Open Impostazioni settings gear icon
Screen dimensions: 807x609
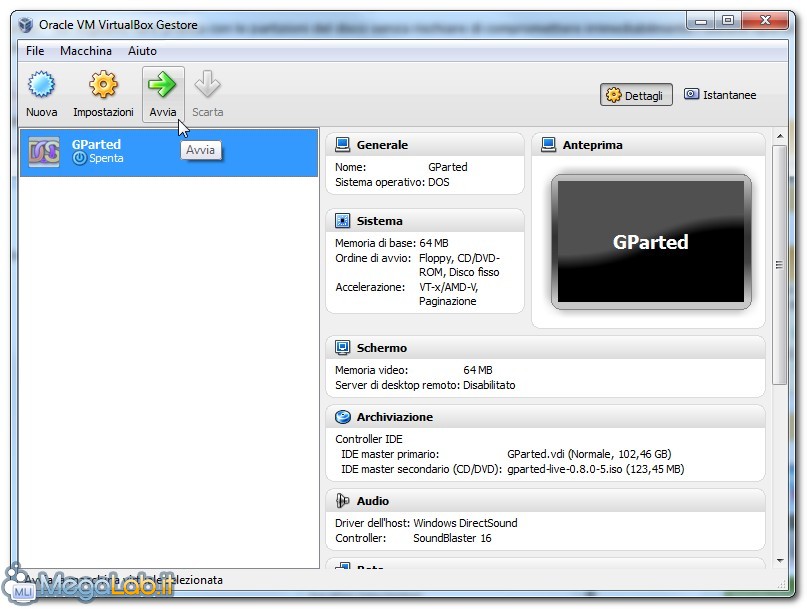click(103, 86)
